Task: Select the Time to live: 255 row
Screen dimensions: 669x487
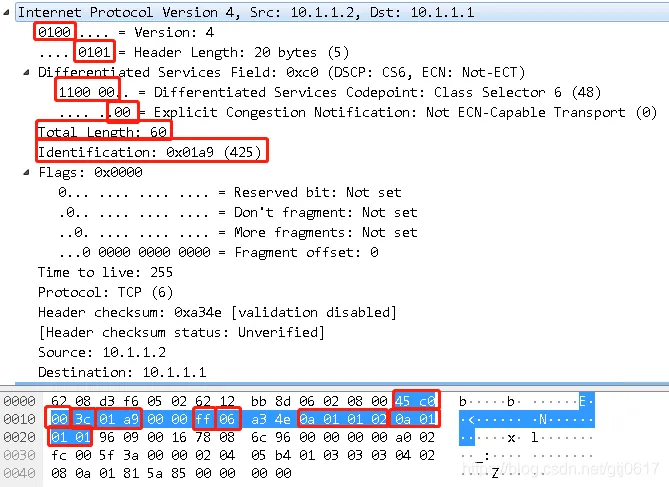Action: (105, 272)
